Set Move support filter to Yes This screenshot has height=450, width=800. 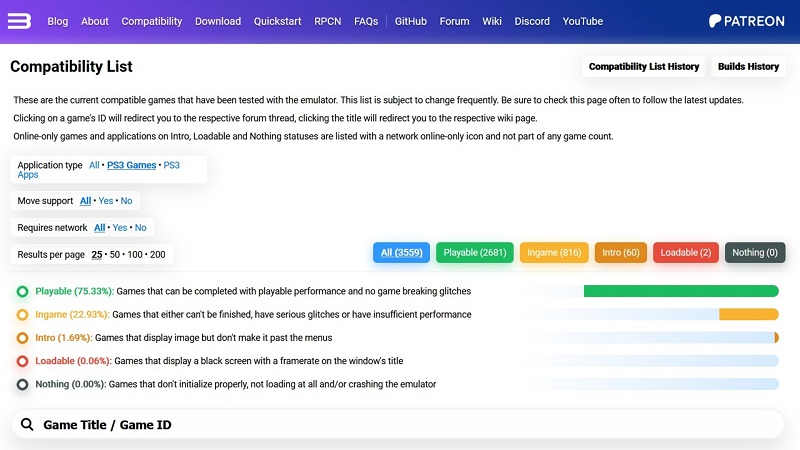pos(106,201)
